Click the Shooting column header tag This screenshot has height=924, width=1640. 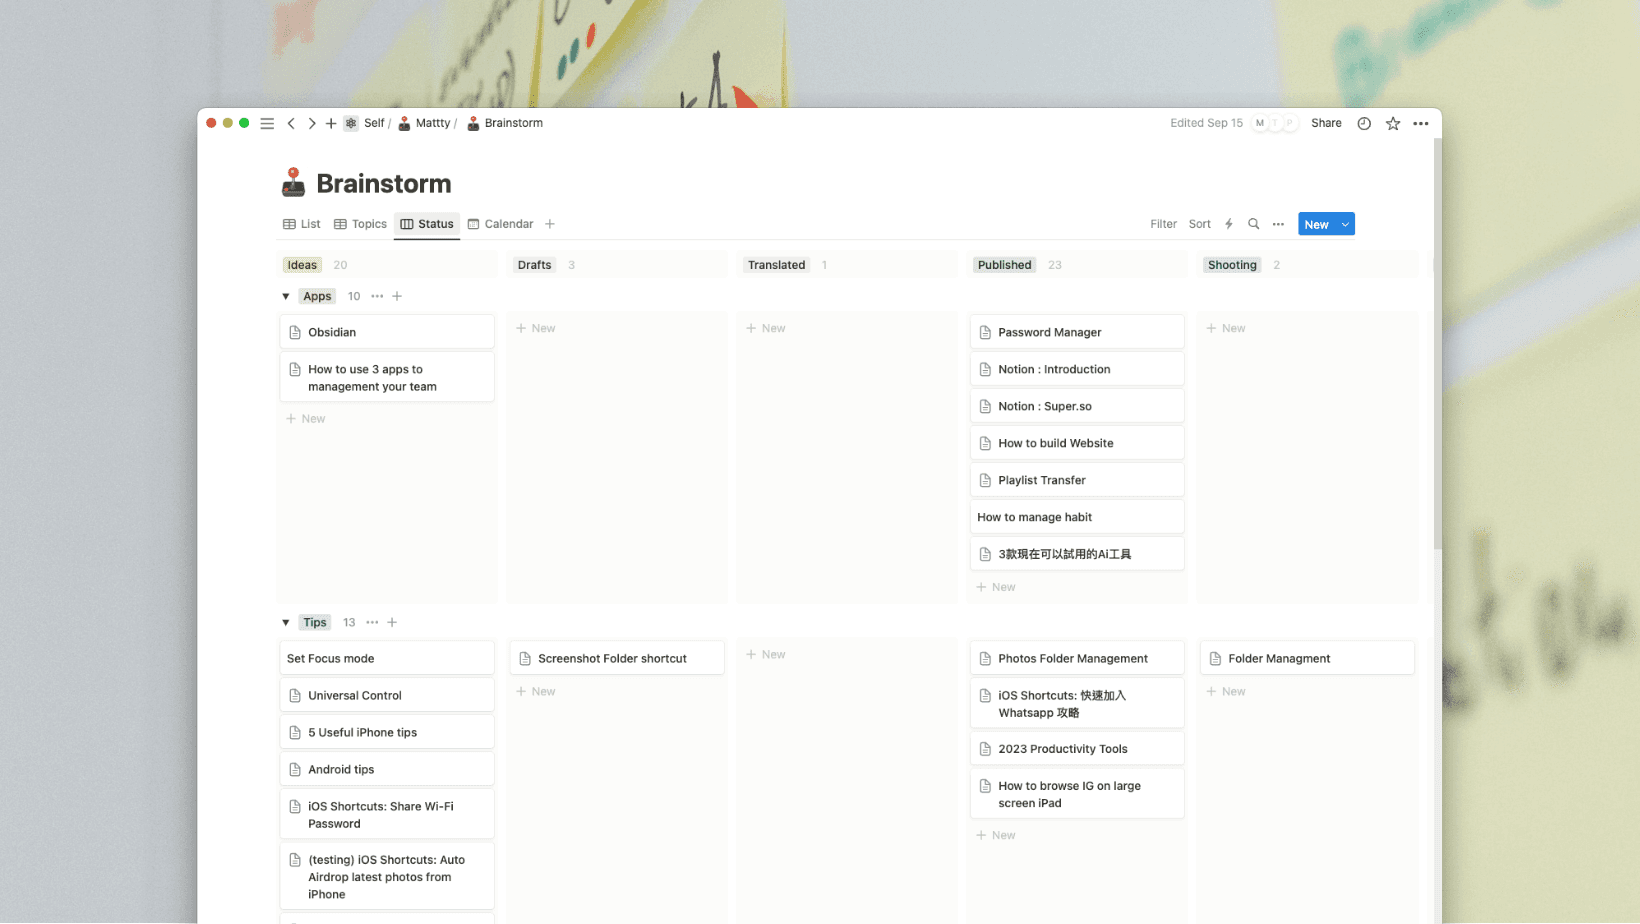click(x=1232, y=265)
